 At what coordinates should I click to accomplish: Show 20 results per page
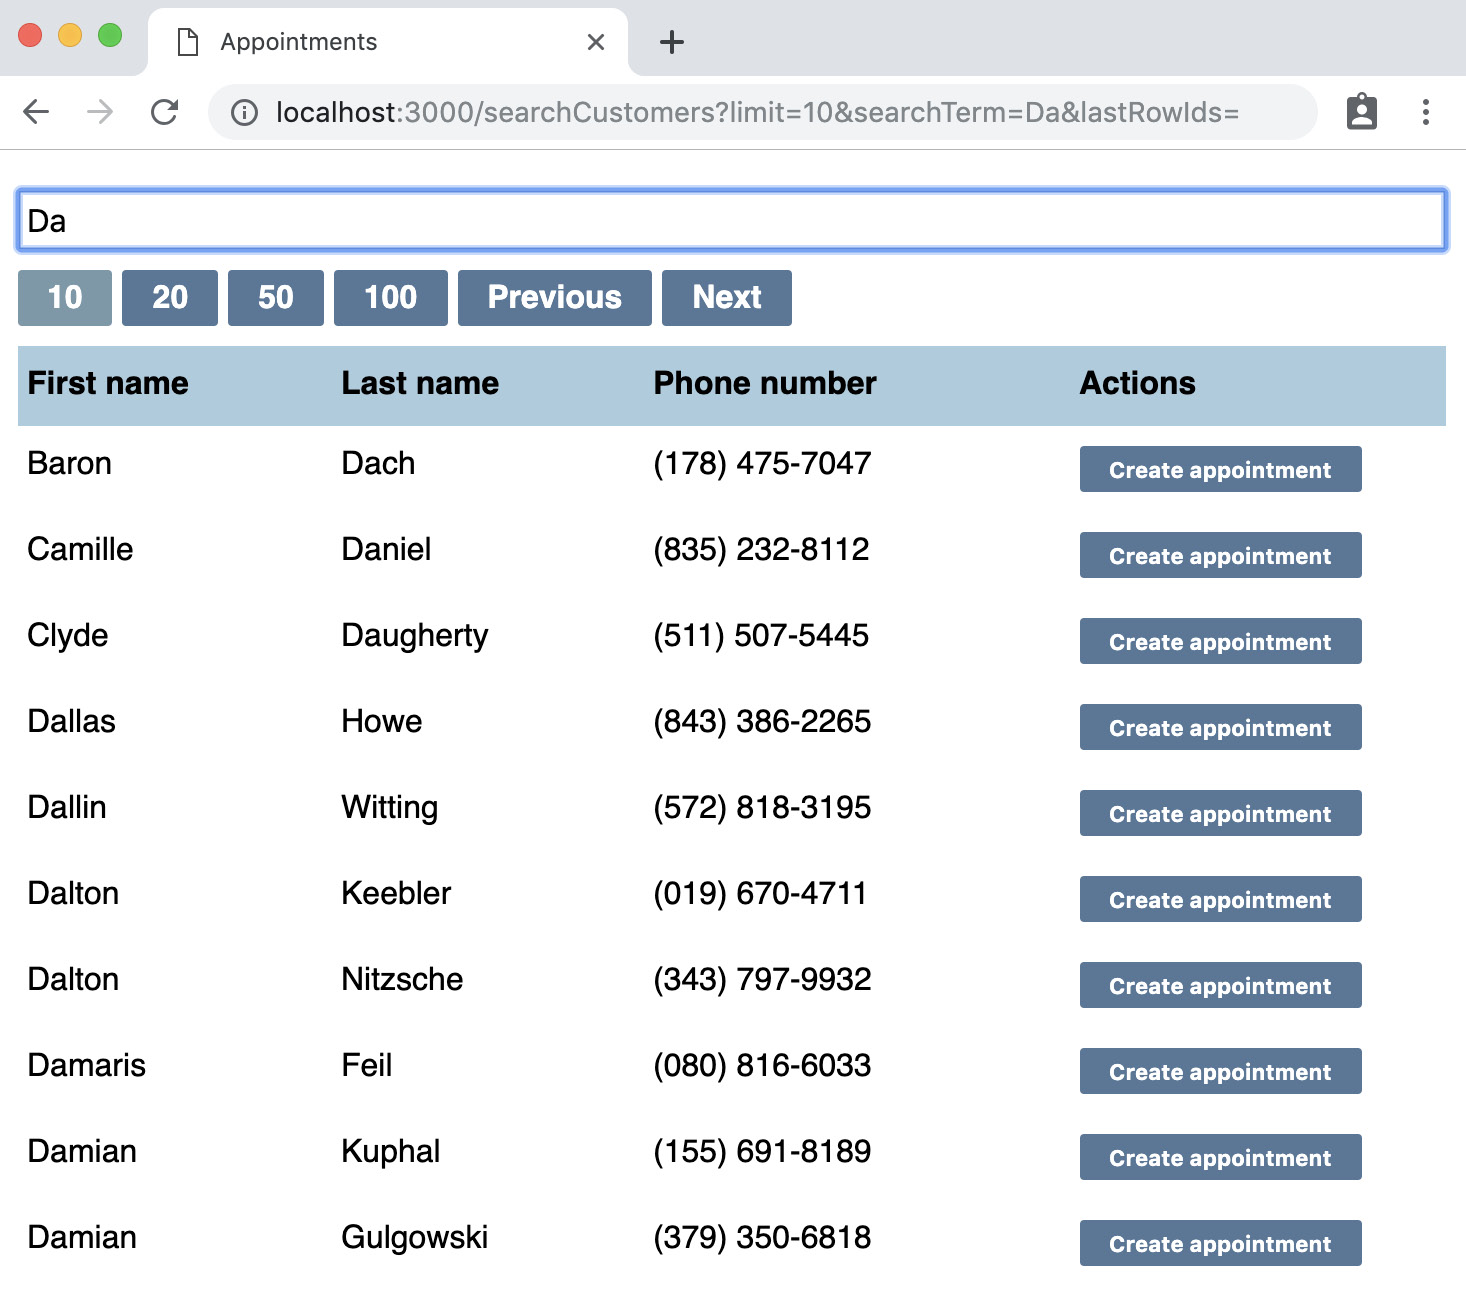tap(169, 297)
